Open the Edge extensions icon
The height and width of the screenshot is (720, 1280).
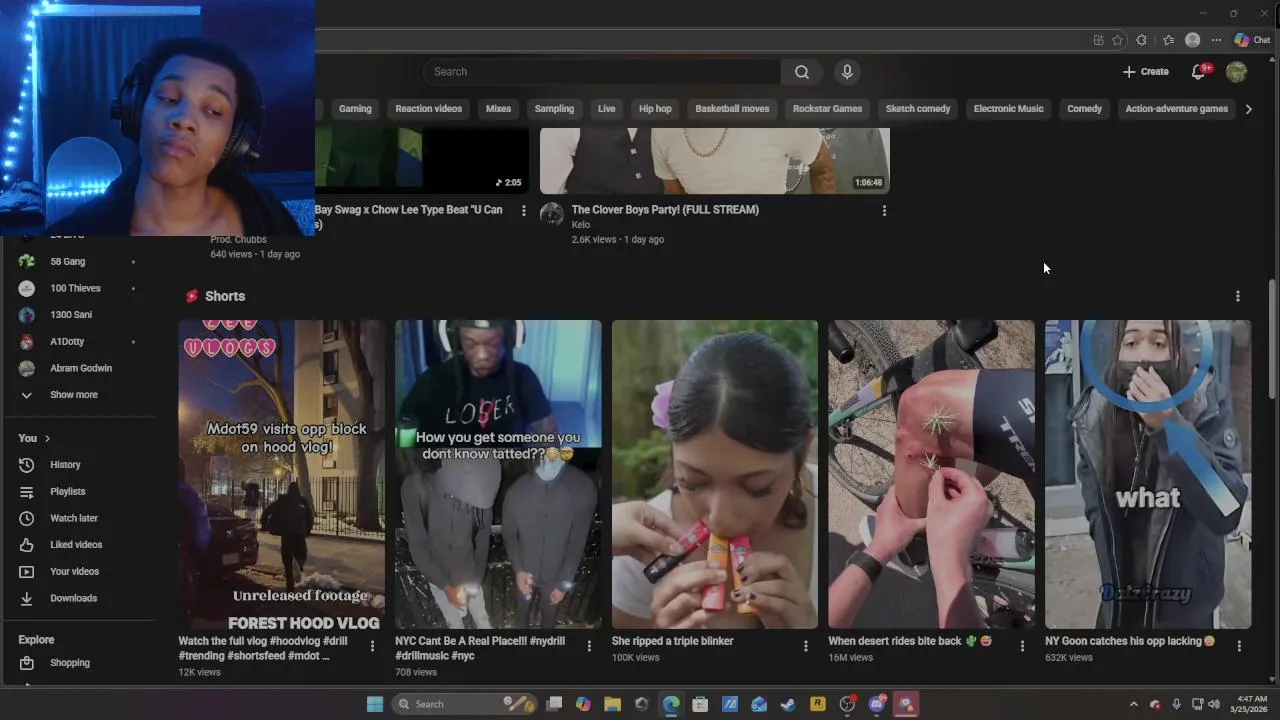1141,40
